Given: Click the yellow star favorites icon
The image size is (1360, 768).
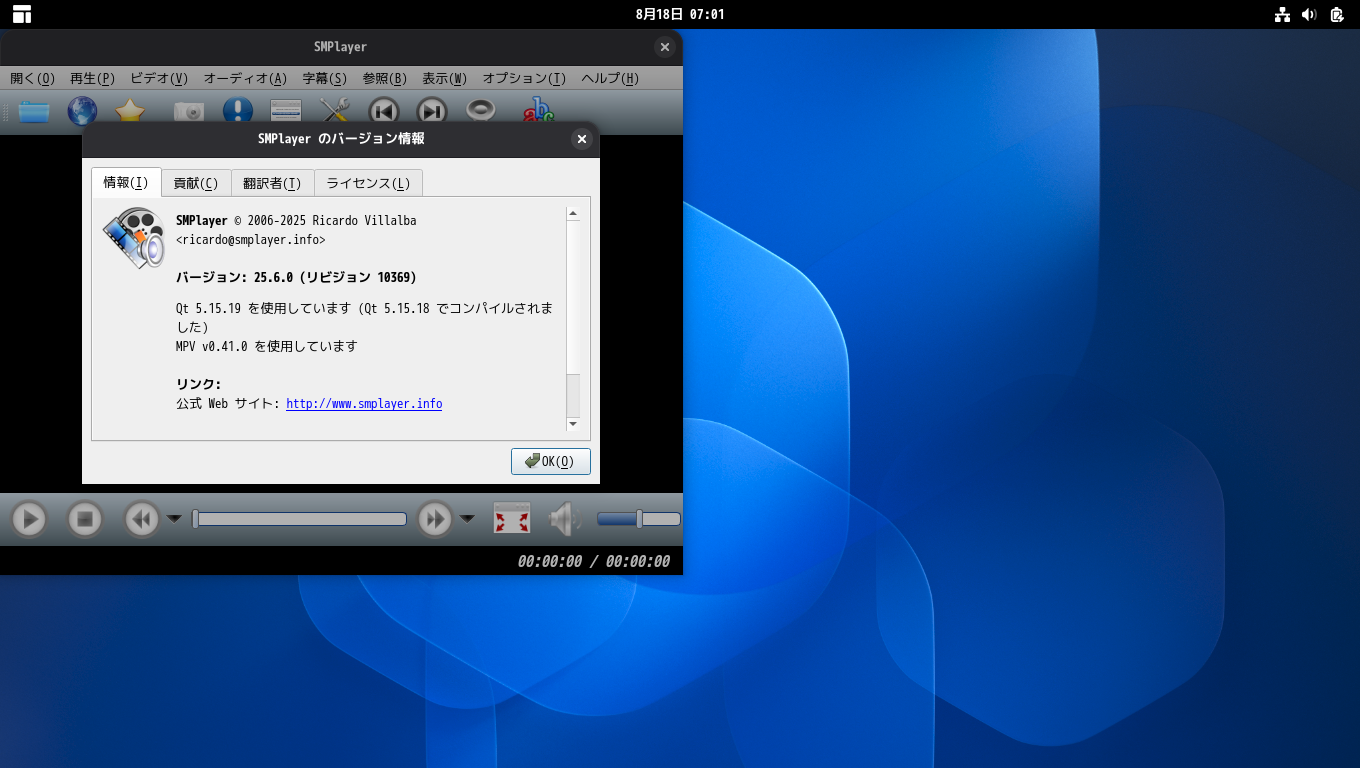Looking at the screenshot, I should (x=131, y=110).
